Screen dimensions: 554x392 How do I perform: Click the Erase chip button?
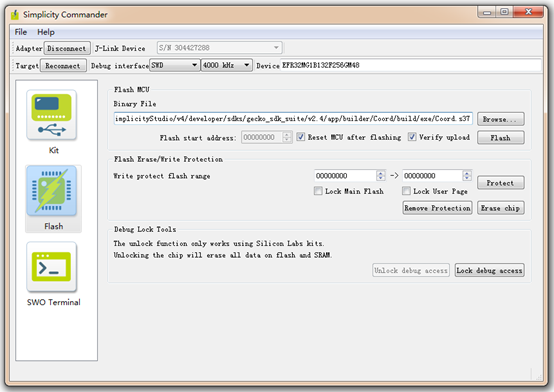coord(500,208)
